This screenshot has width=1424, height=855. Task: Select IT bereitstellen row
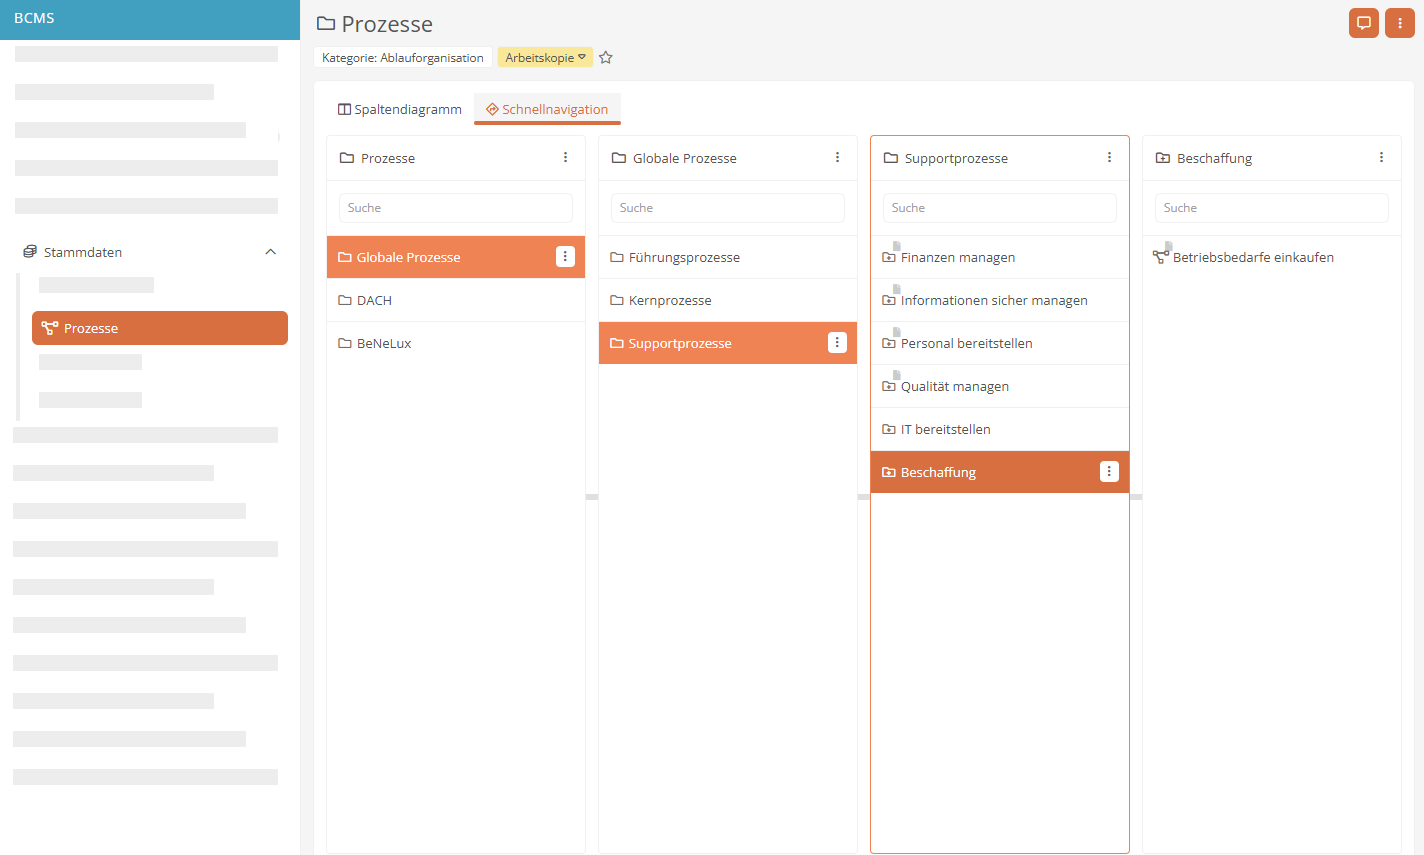(x=1000, y=429)
